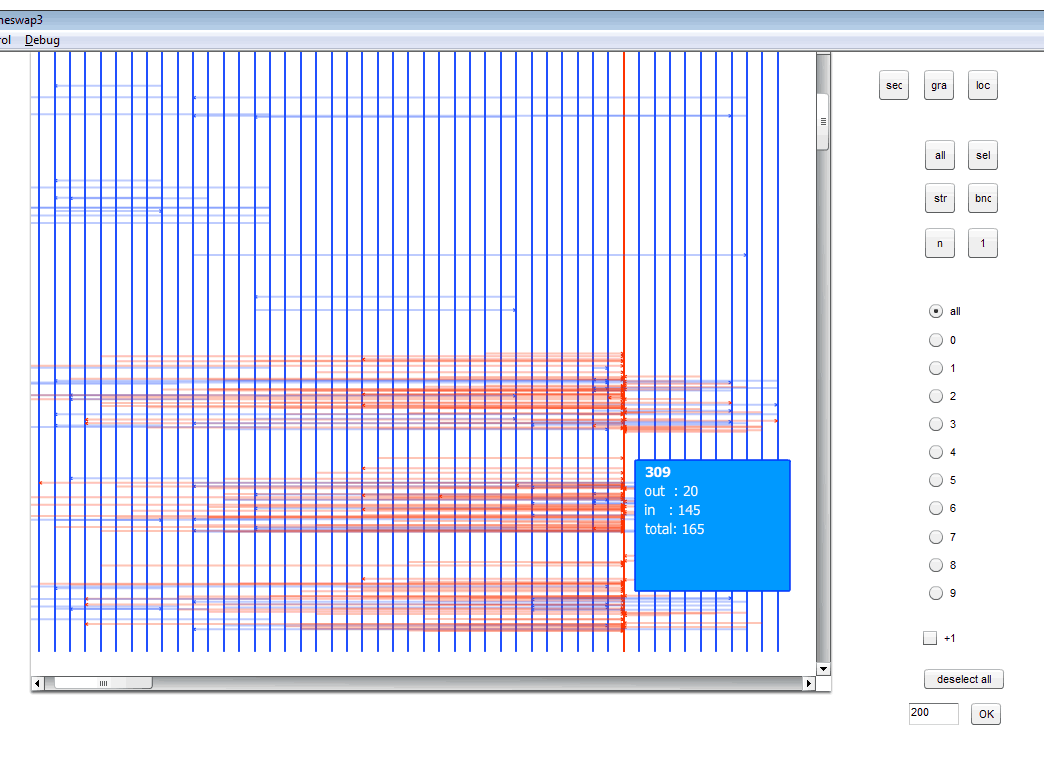Click the vertical scrollbar down arrow

(824, 669)
